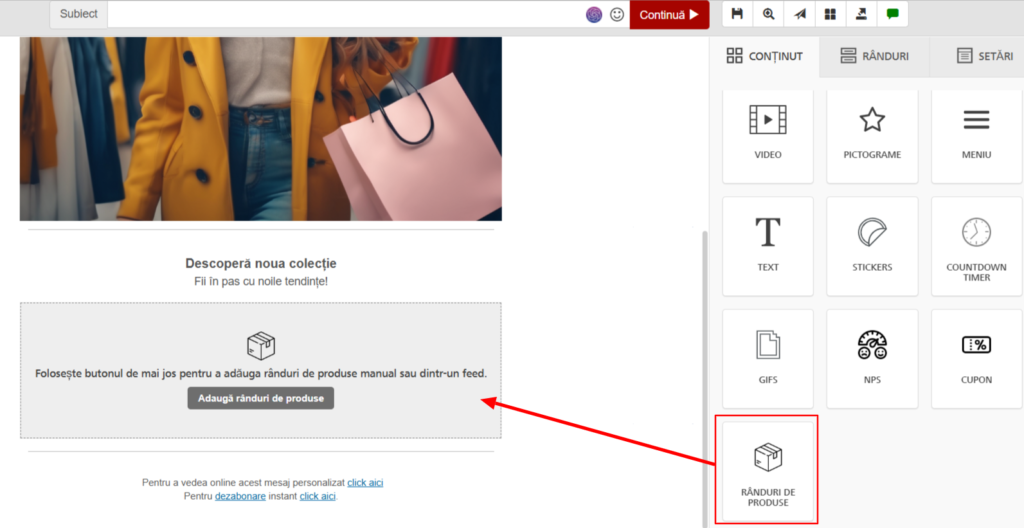Insert an emoji using the smiley icon
1024x528 pixels.
[617, 15]
